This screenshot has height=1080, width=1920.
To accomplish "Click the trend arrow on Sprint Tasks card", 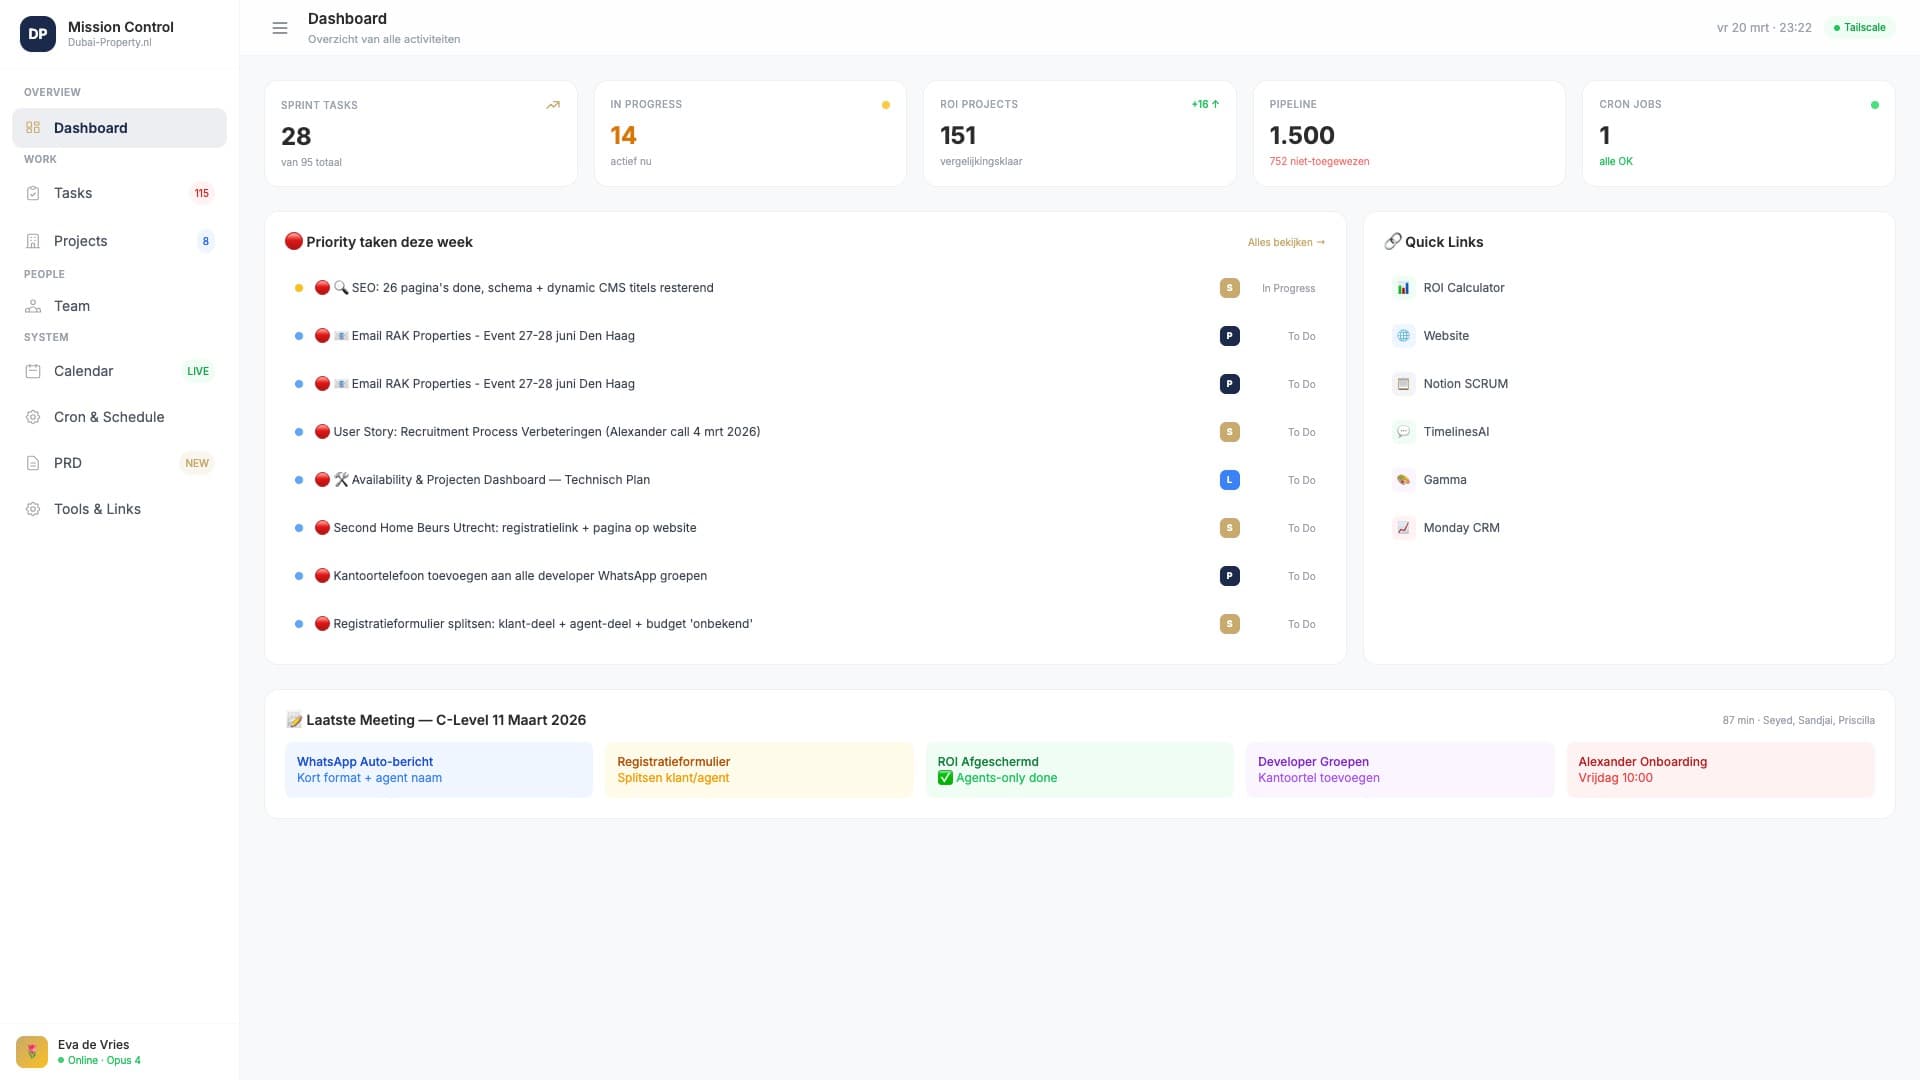I will (552, 104).
